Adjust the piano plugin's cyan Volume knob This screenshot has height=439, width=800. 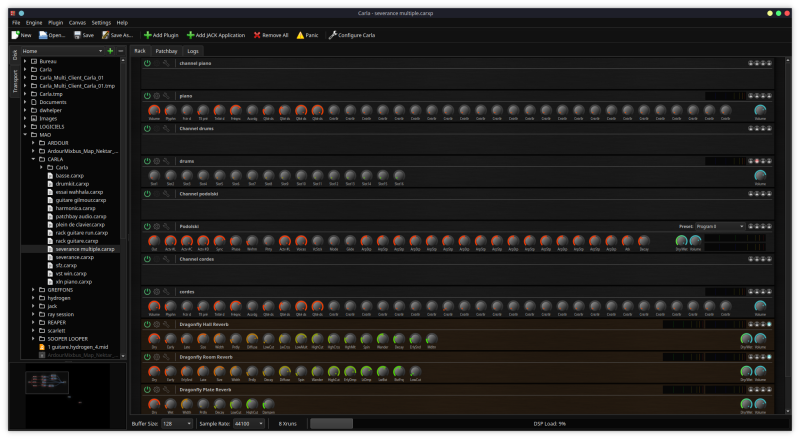click(x=760, y=110)
